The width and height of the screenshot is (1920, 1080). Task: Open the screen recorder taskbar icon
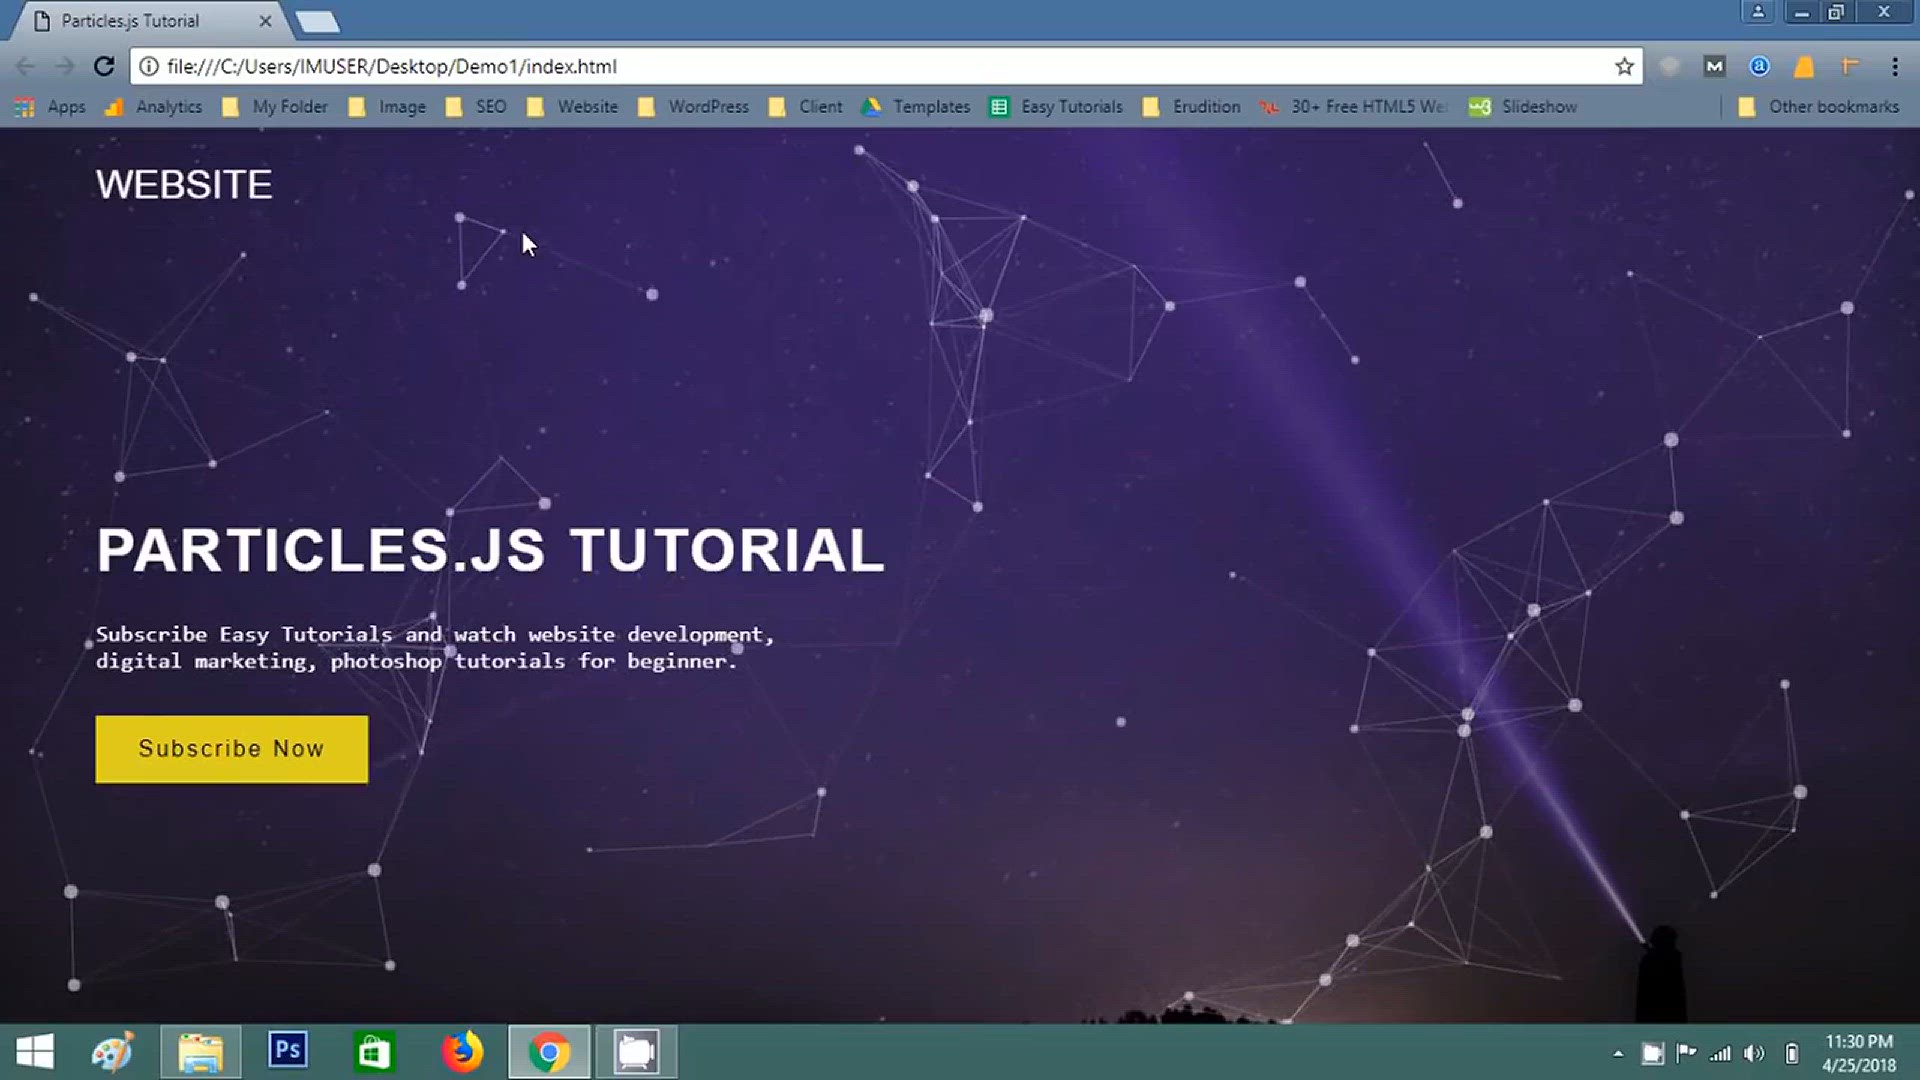(636, 1052)
